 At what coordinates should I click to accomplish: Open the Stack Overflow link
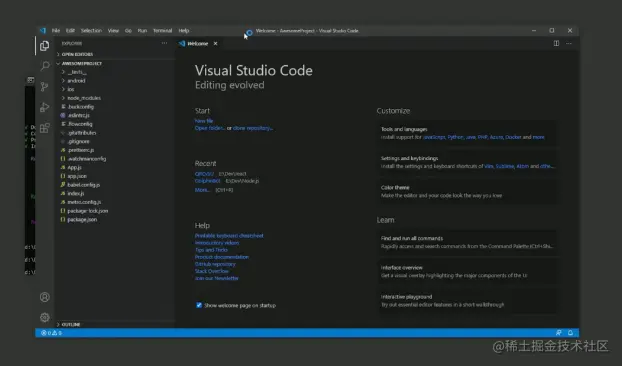pyautogui.click(x=212, y=271)
